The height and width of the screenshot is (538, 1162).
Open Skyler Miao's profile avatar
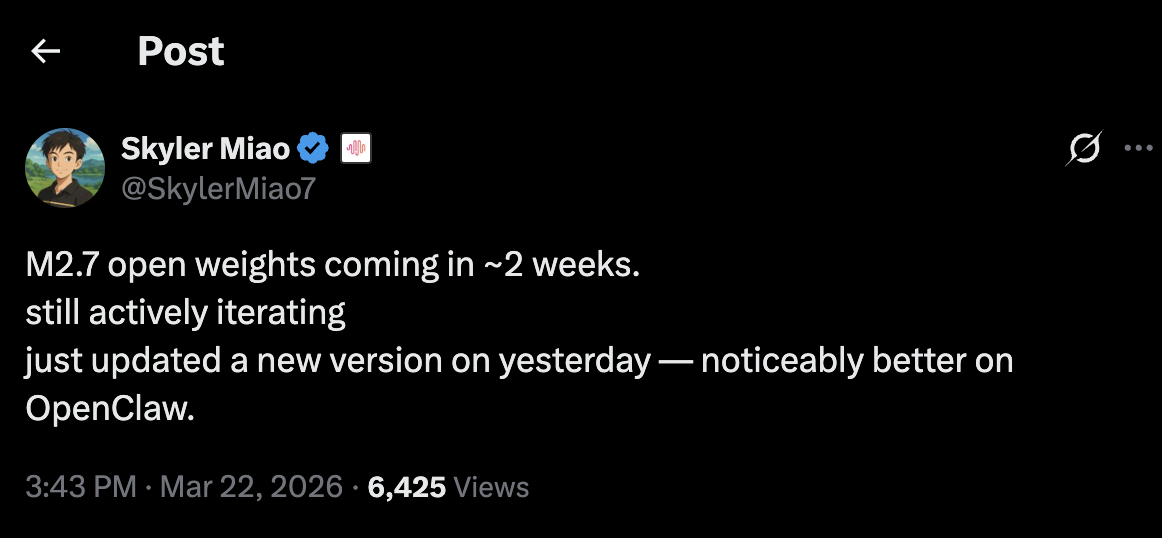(x=65, y=168)
